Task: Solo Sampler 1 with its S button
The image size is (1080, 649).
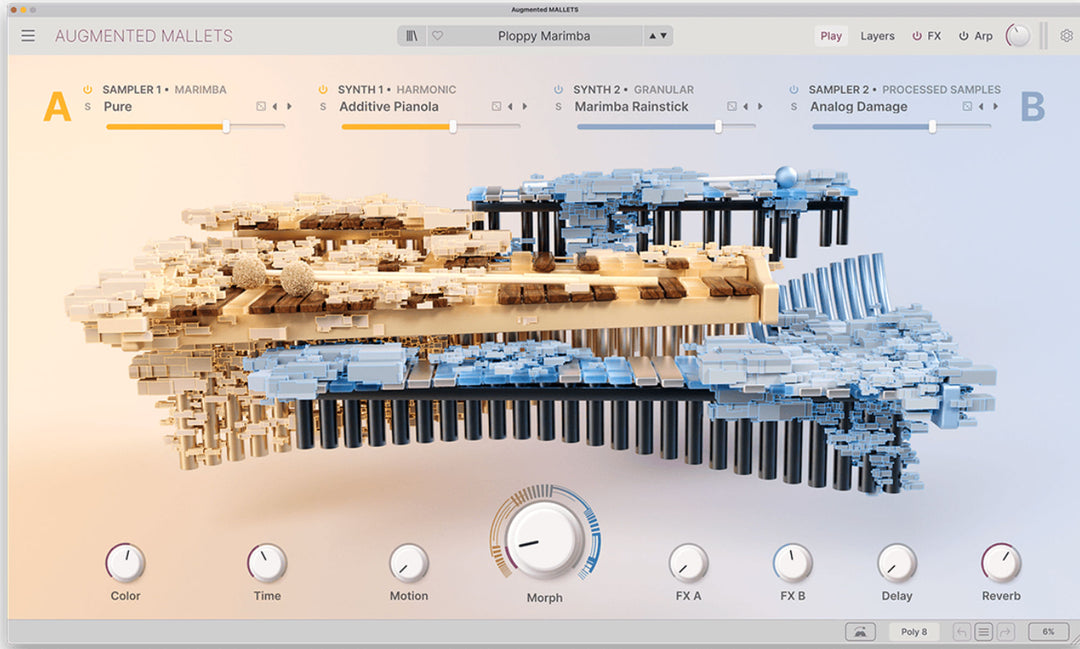Action: coord(87,107)
